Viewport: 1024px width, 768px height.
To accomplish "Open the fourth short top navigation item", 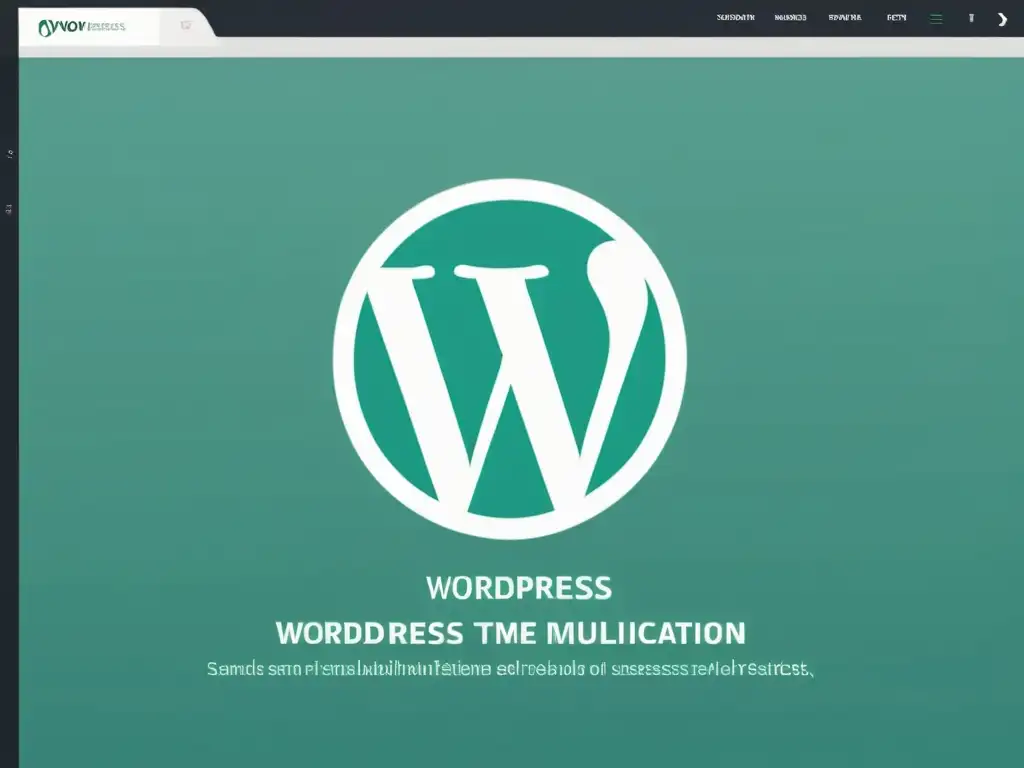I will coord(897,18).
